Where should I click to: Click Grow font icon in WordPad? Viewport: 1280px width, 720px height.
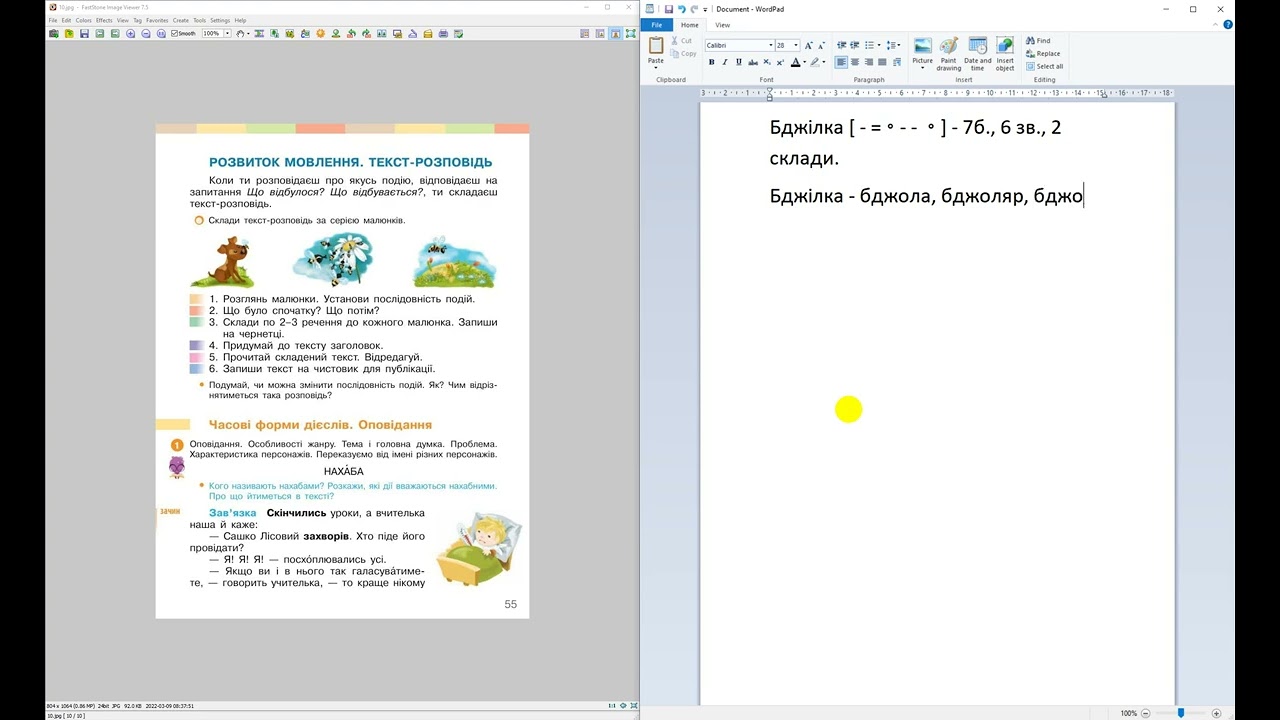[x=809, y=45]
